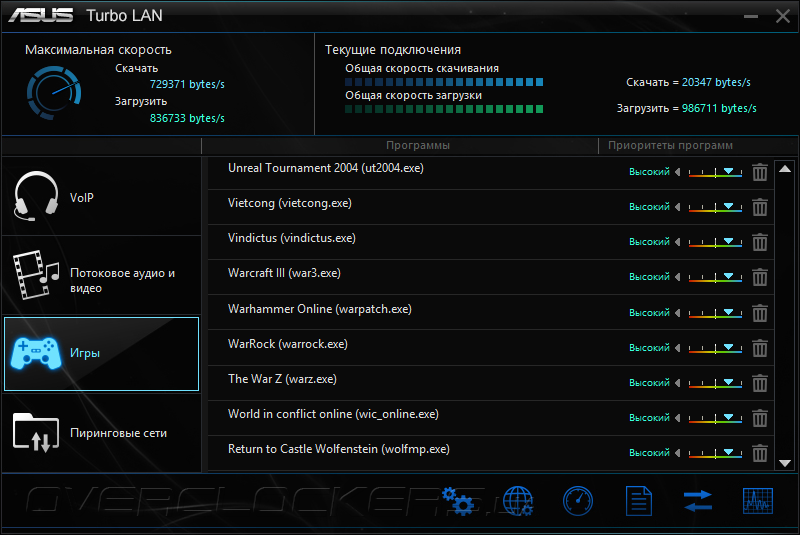Click the green total upload speed bar
Image resolution: width=800 pixels, height=535 pixels.
pos(444,109)
